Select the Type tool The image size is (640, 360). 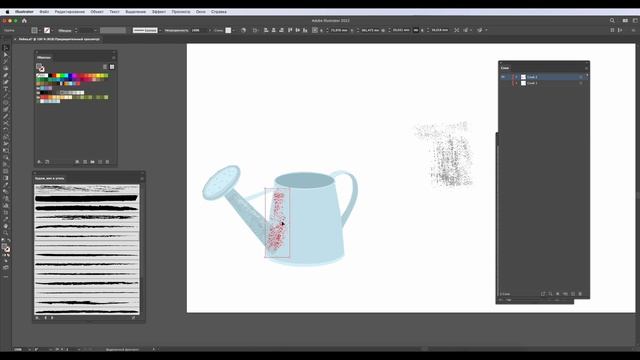6,89
